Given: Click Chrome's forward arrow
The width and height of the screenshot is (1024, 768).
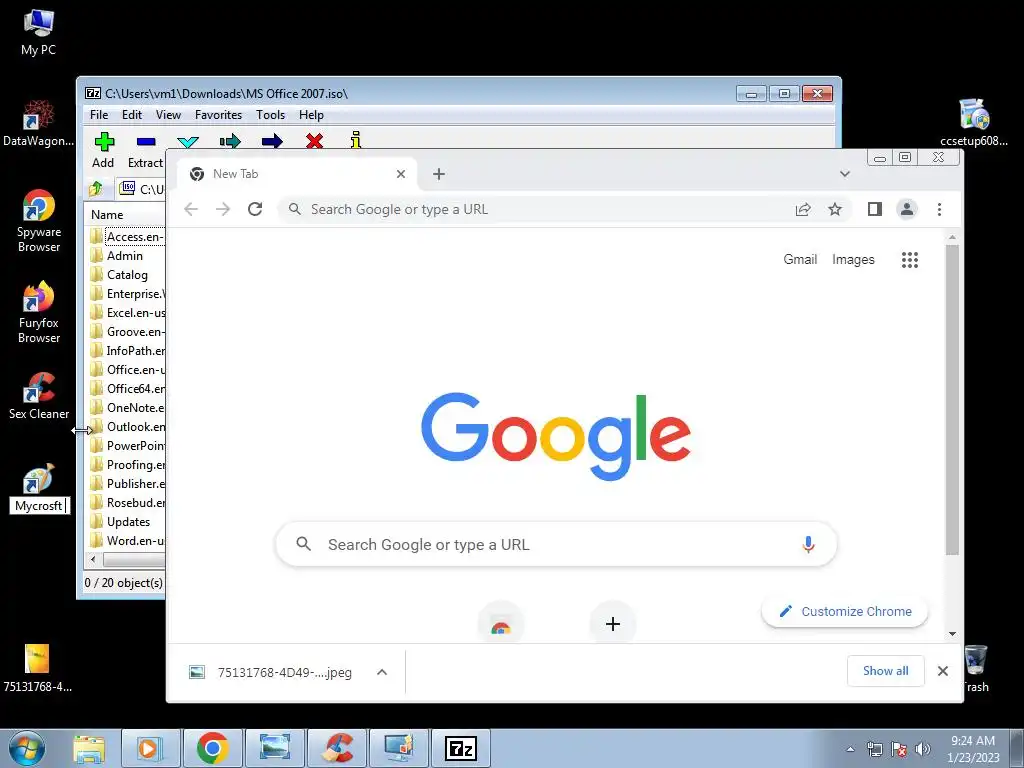Looking at the screenshot, I should tap(223, 209).
